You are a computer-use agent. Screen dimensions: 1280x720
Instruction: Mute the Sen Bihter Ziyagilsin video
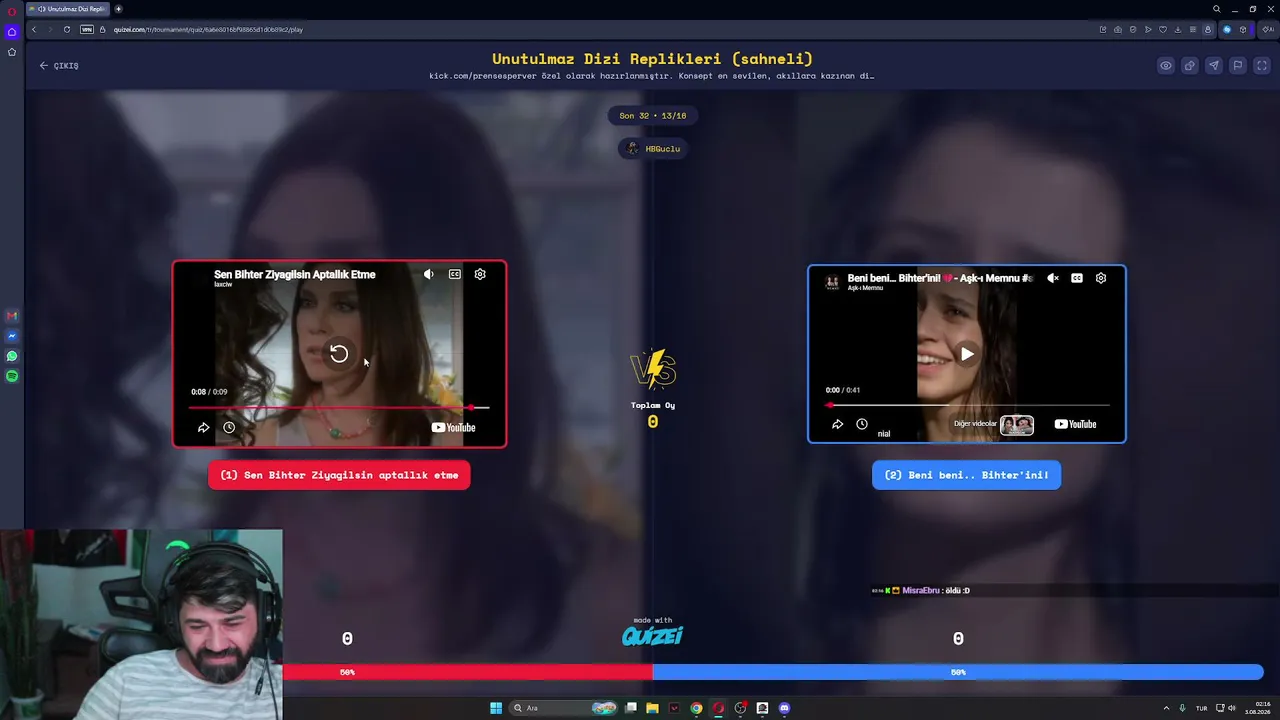click(428, 274)
